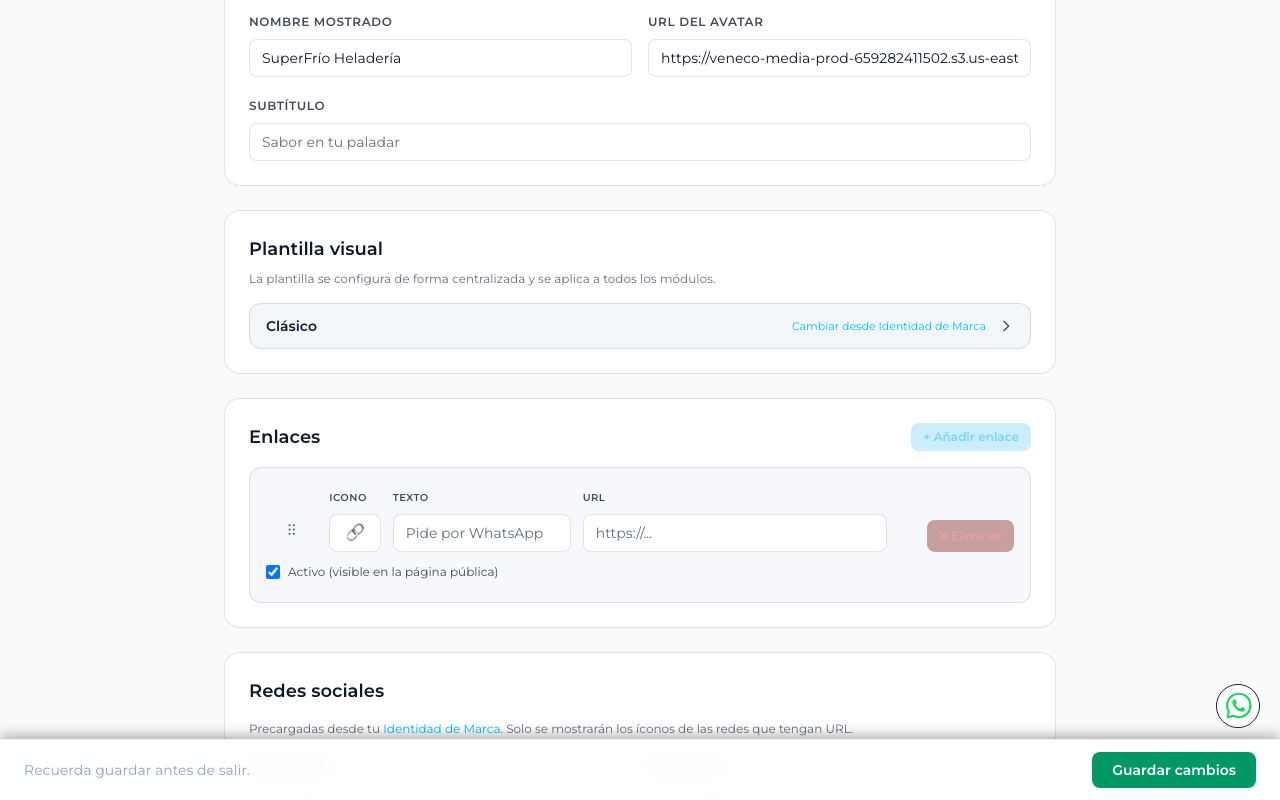
Task: Click the link URL field showing https://
Action: click(735, 533)
